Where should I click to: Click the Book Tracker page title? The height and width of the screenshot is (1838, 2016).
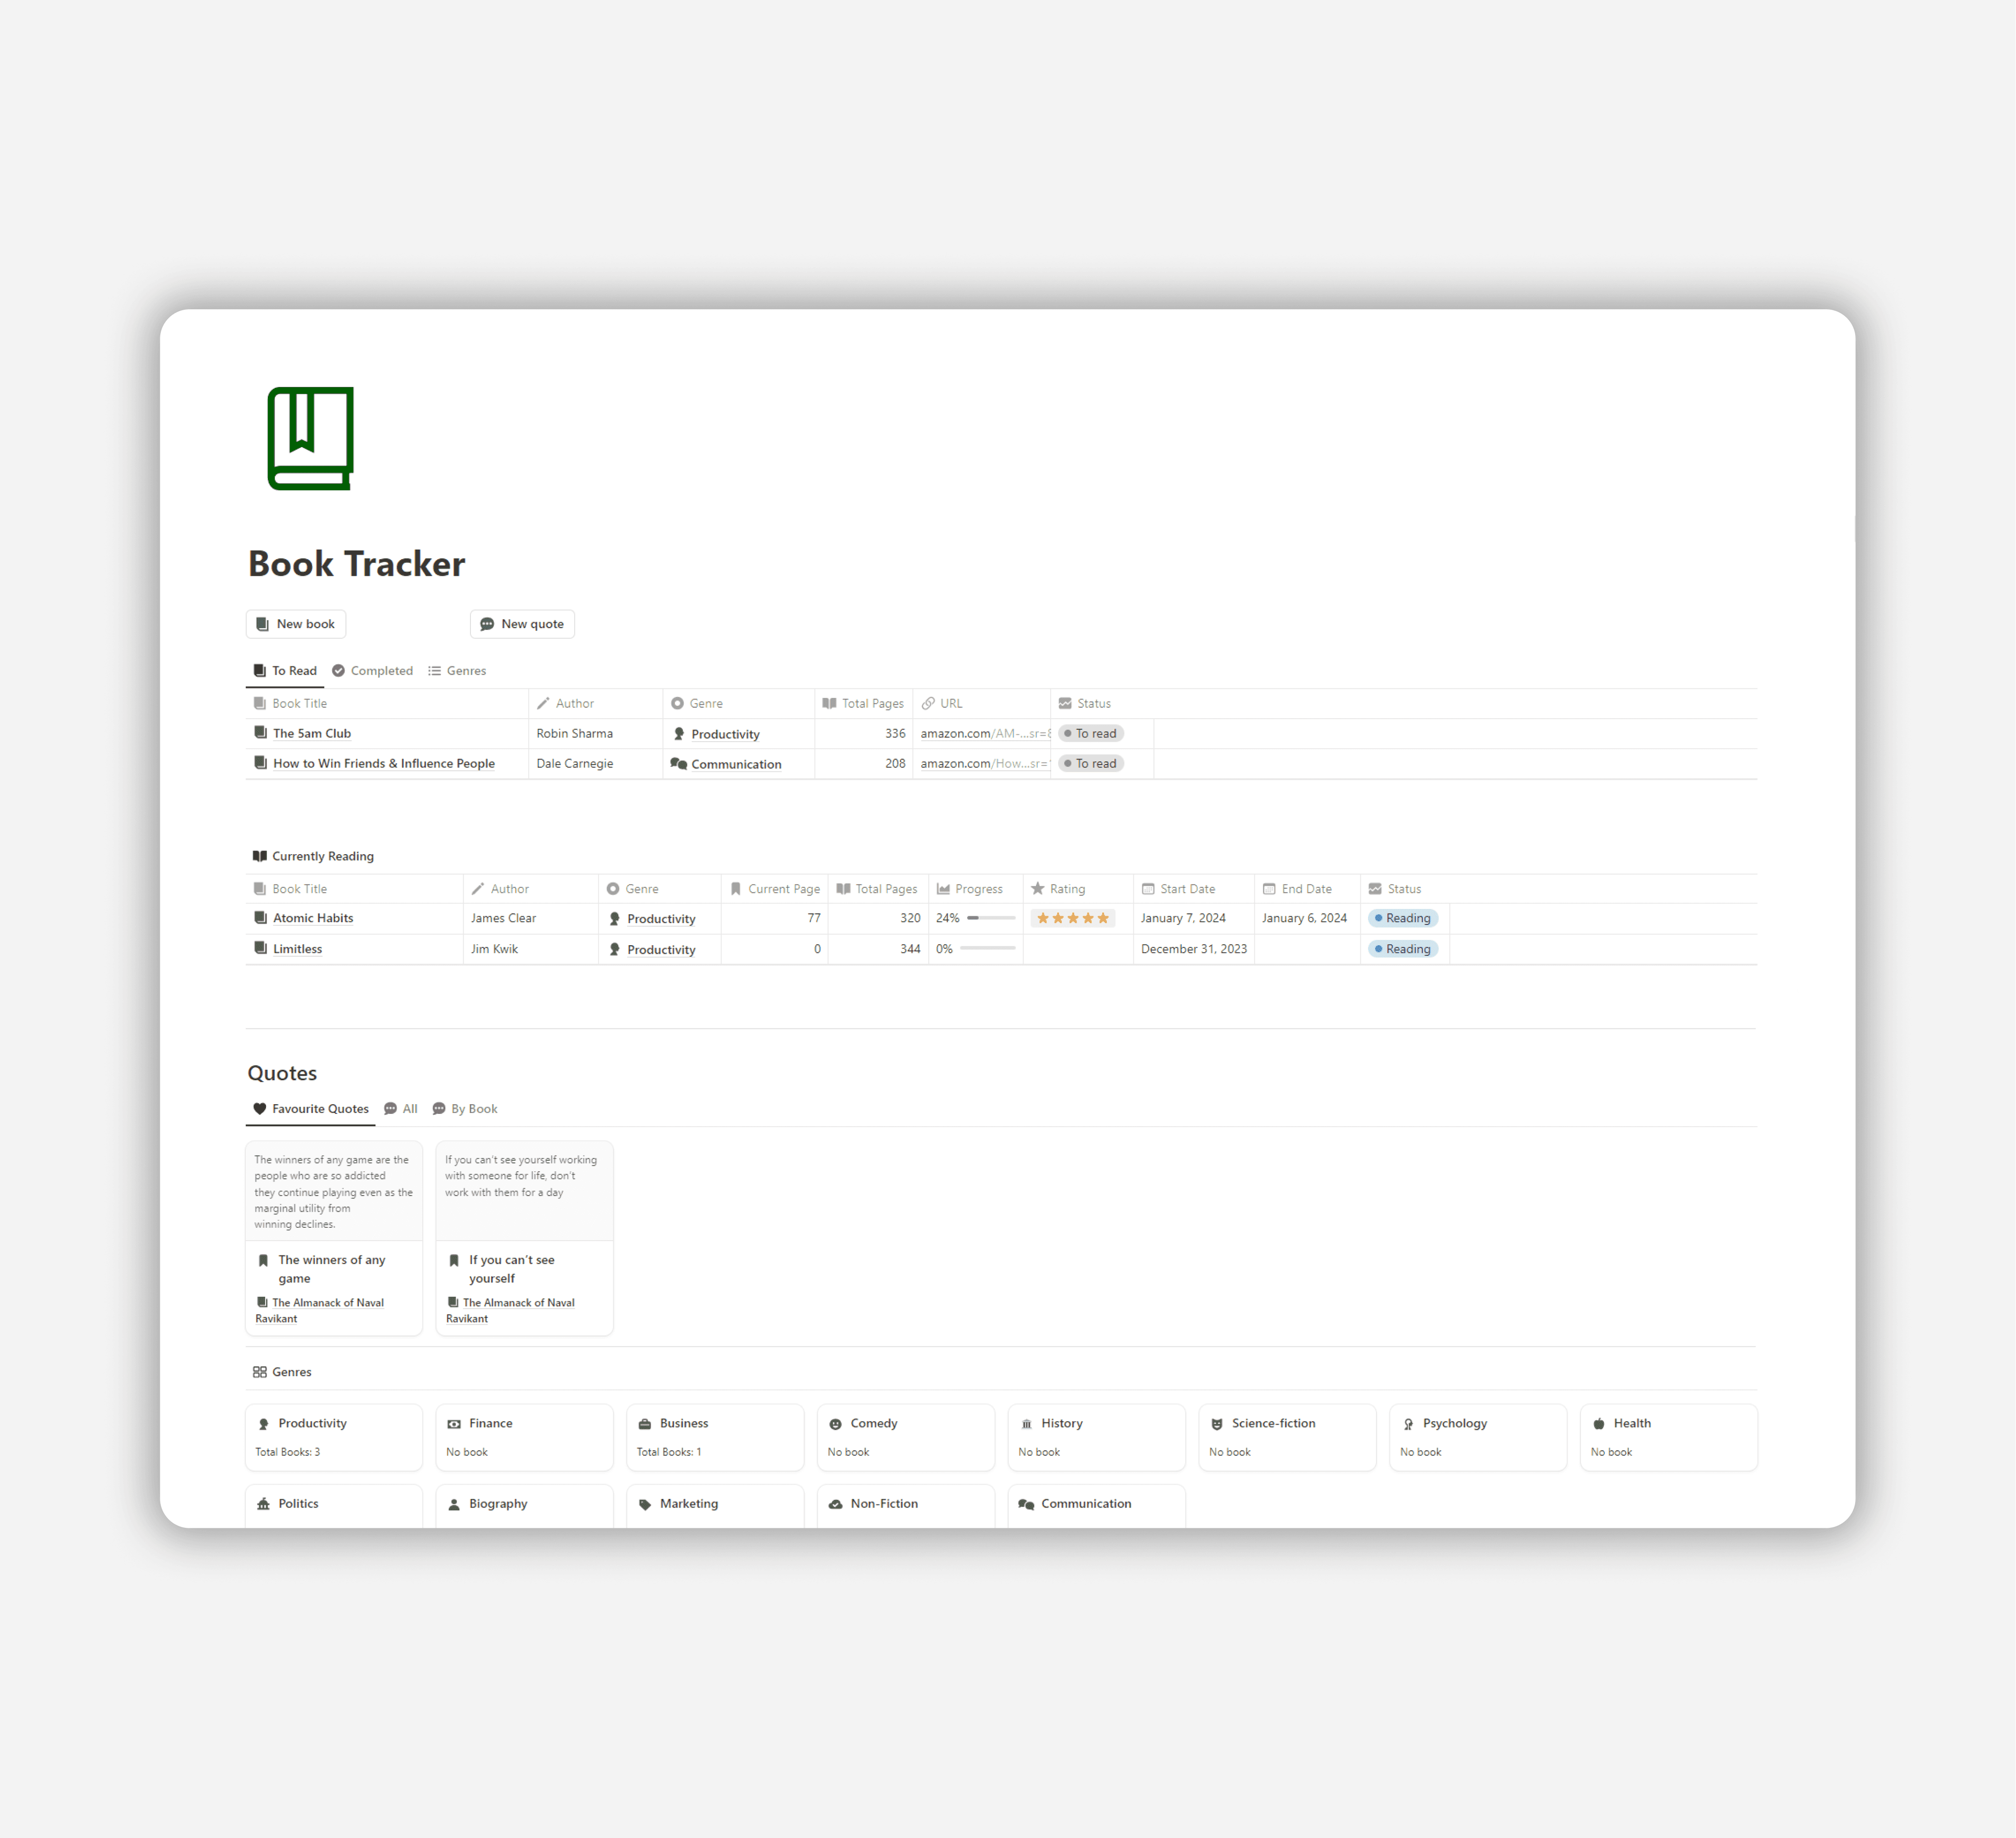356,564
